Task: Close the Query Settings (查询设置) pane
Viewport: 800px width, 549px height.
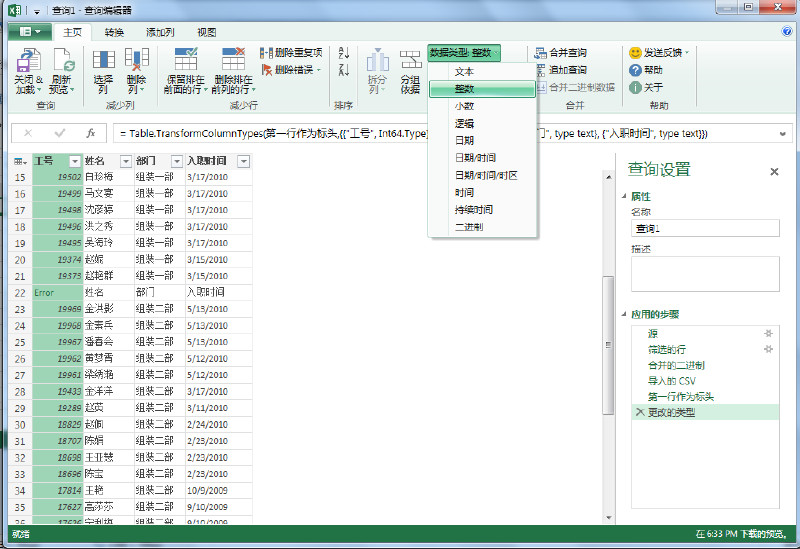Action: click(774, 171)
